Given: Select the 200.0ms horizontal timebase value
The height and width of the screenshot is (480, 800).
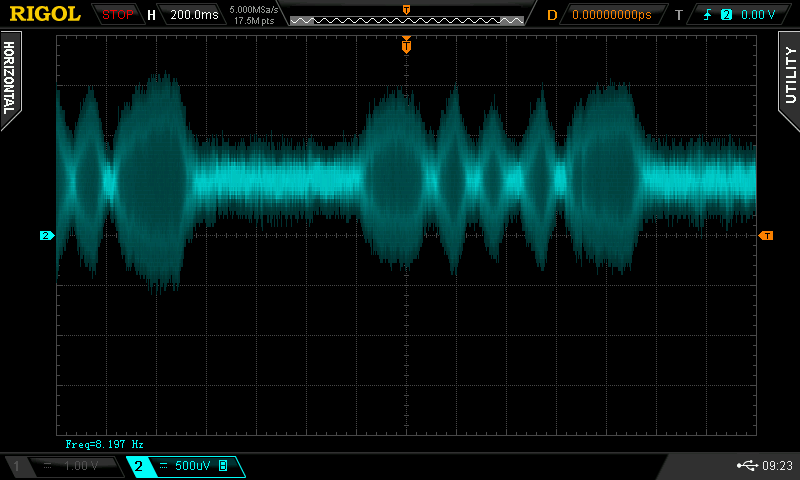Looking at the screenshot, I should (194, 15).
